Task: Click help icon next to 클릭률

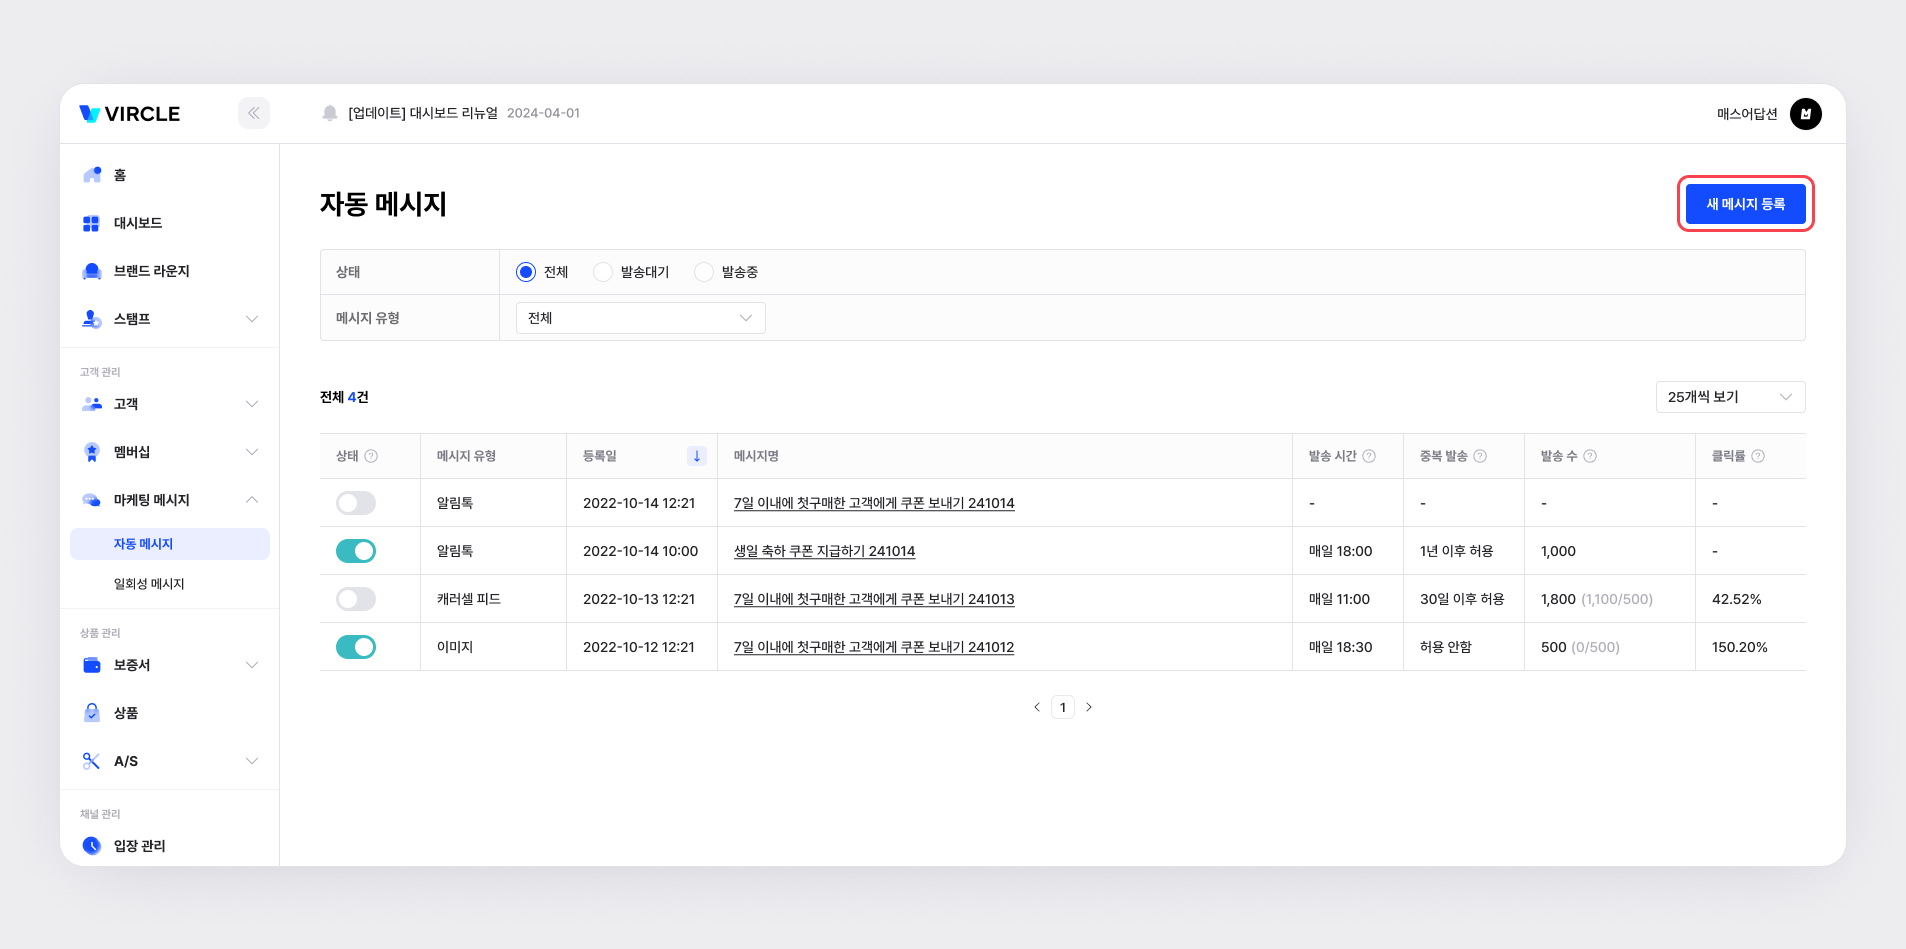Action: point(1758,456)
